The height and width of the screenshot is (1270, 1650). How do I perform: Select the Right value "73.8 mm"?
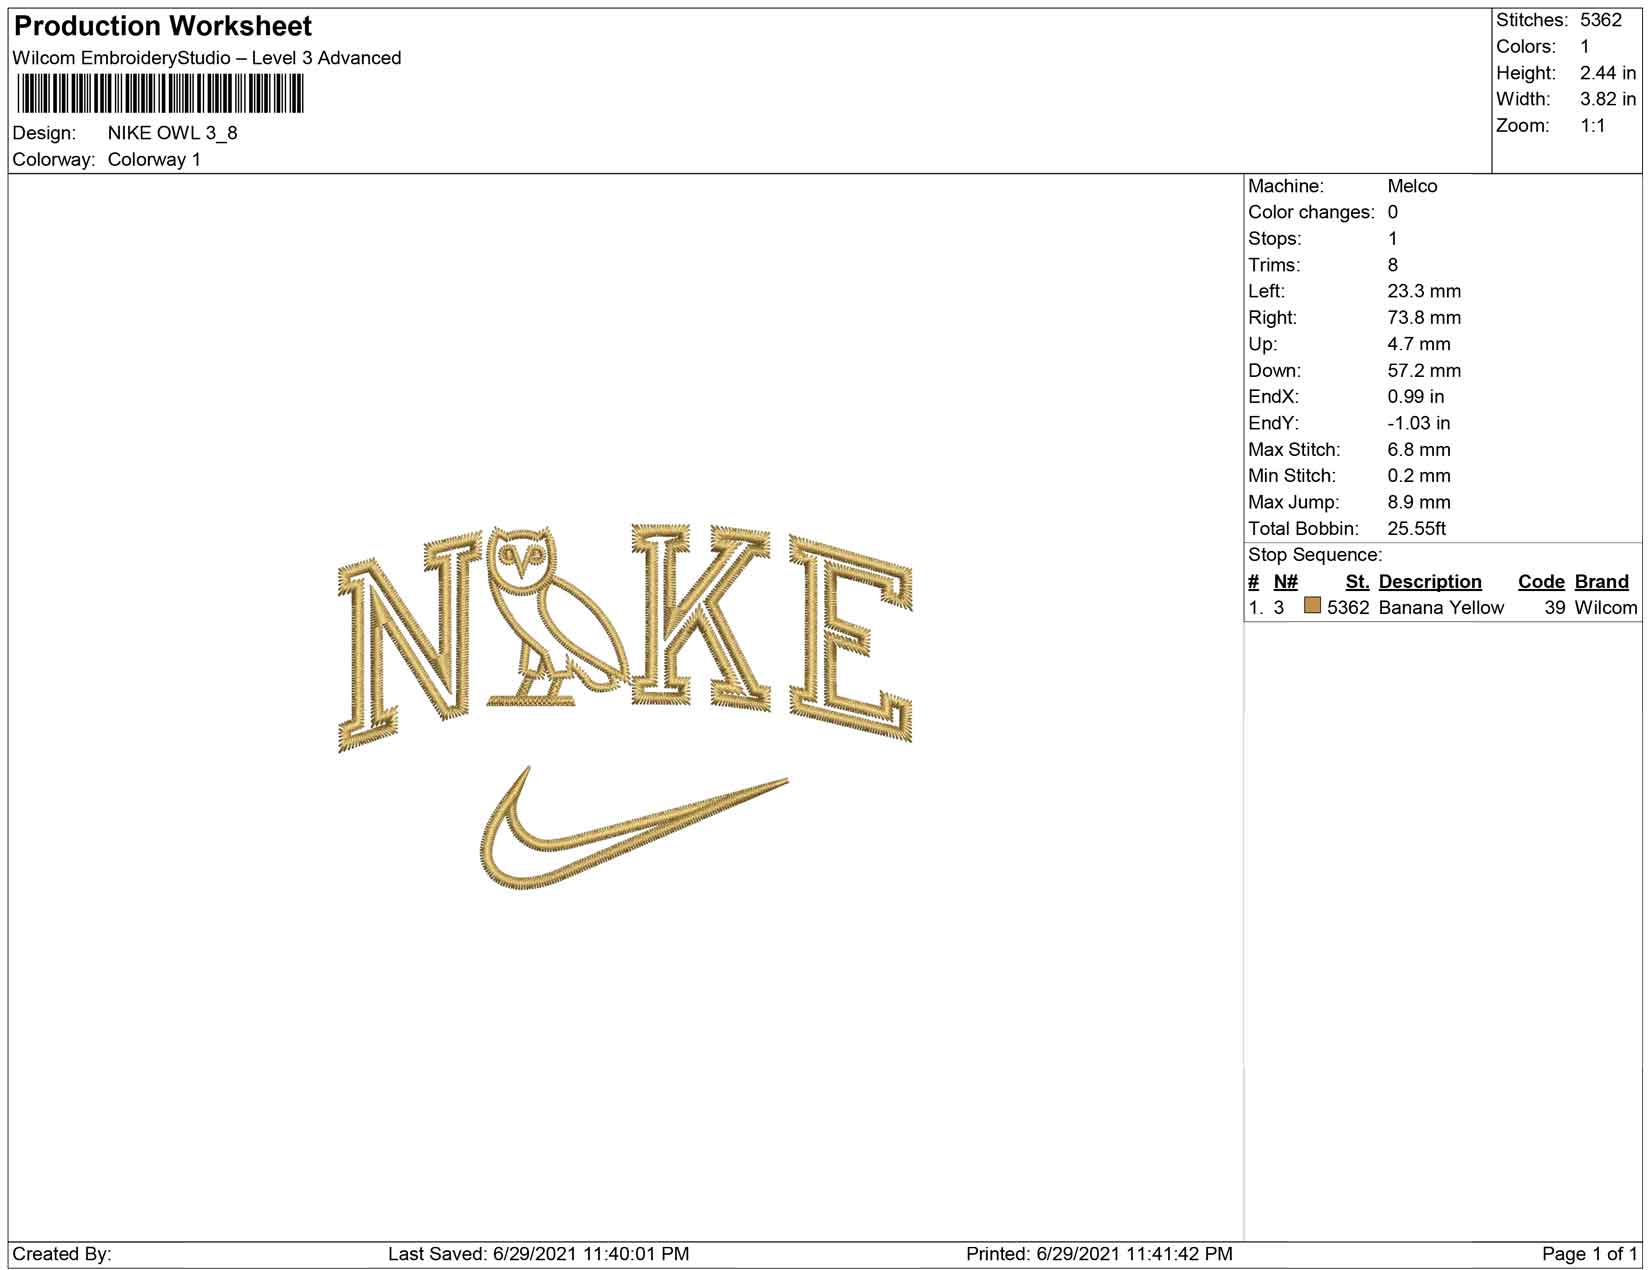click(1424, 318)
